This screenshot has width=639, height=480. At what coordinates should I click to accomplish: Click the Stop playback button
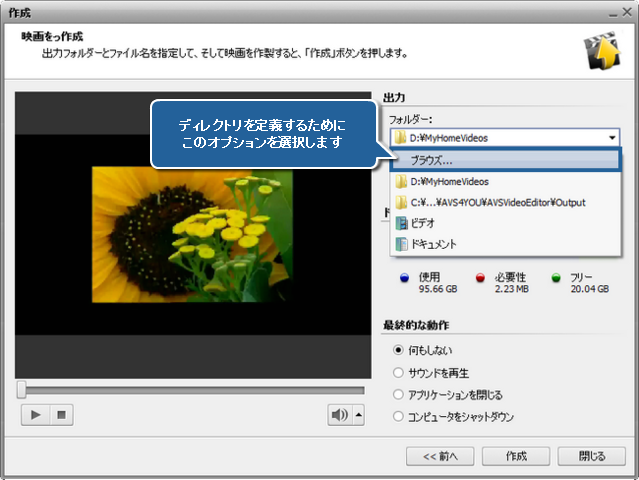coord(60,415)
